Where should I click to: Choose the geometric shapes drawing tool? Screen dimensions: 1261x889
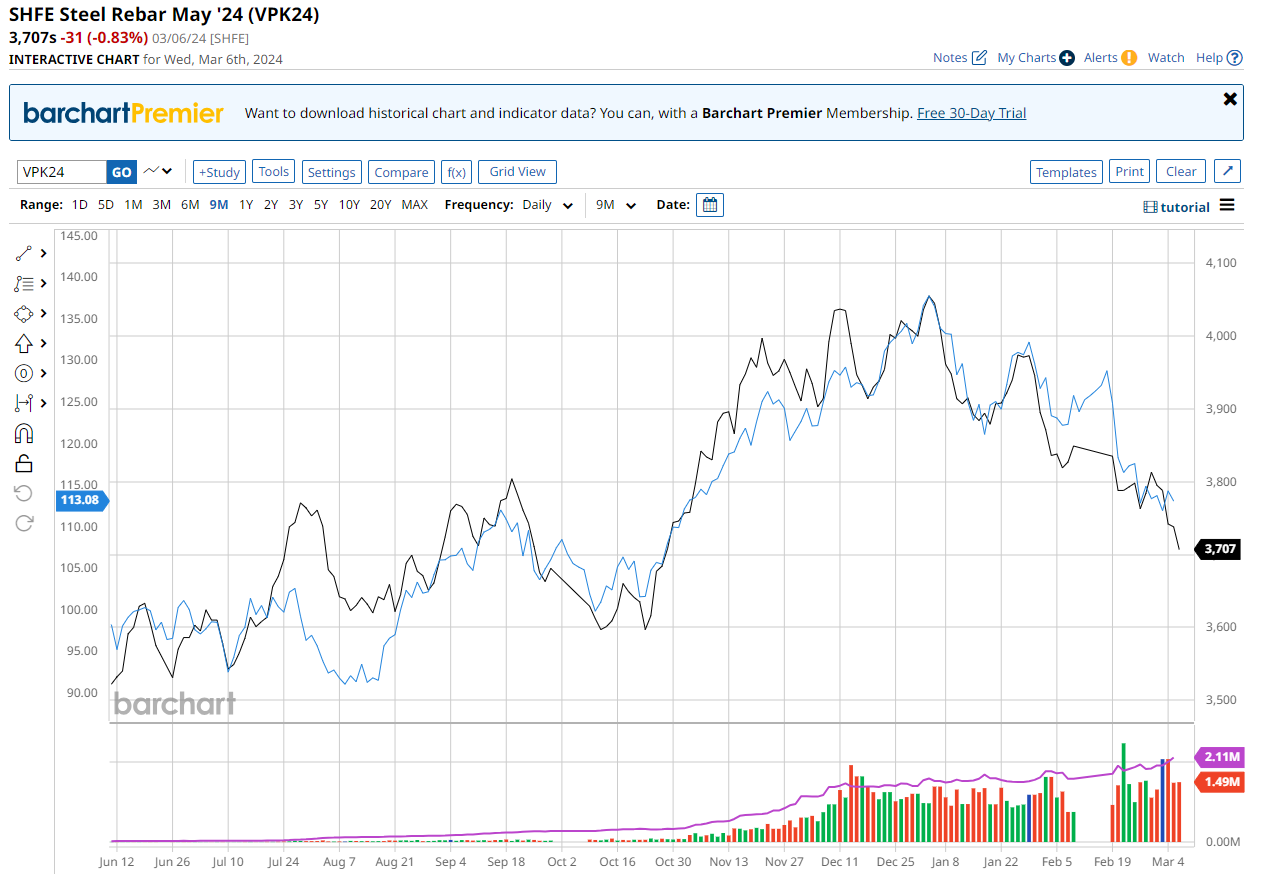(x=25, y=313)
